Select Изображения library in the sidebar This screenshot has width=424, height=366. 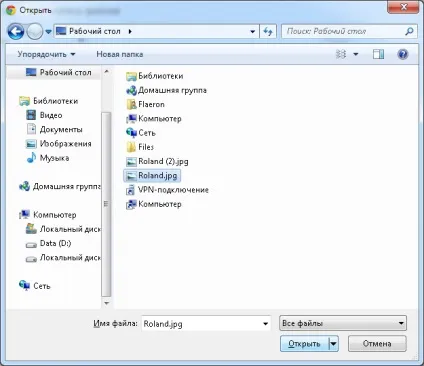[x=65, y=144]
